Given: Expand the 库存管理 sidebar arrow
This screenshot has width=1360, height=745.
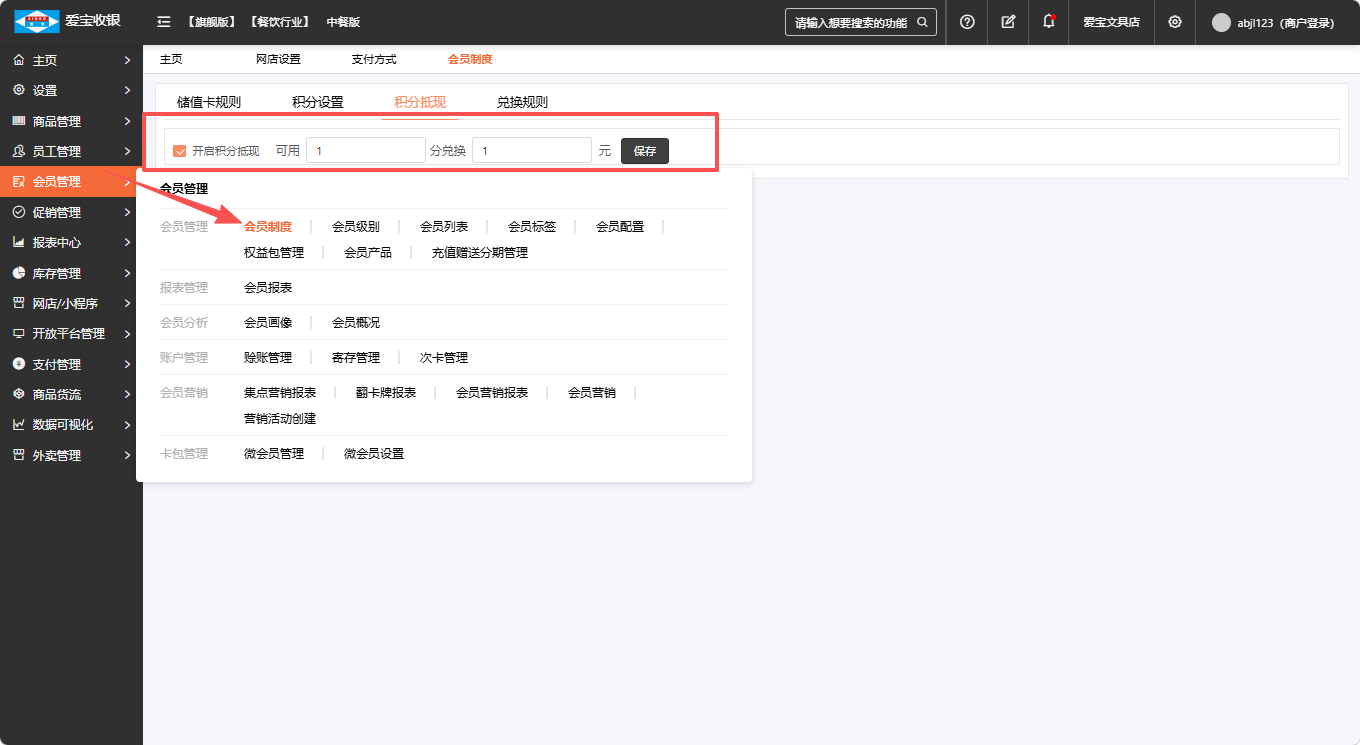Looking at the screenshot, I should pyautogui.click(x=127, y=273).
